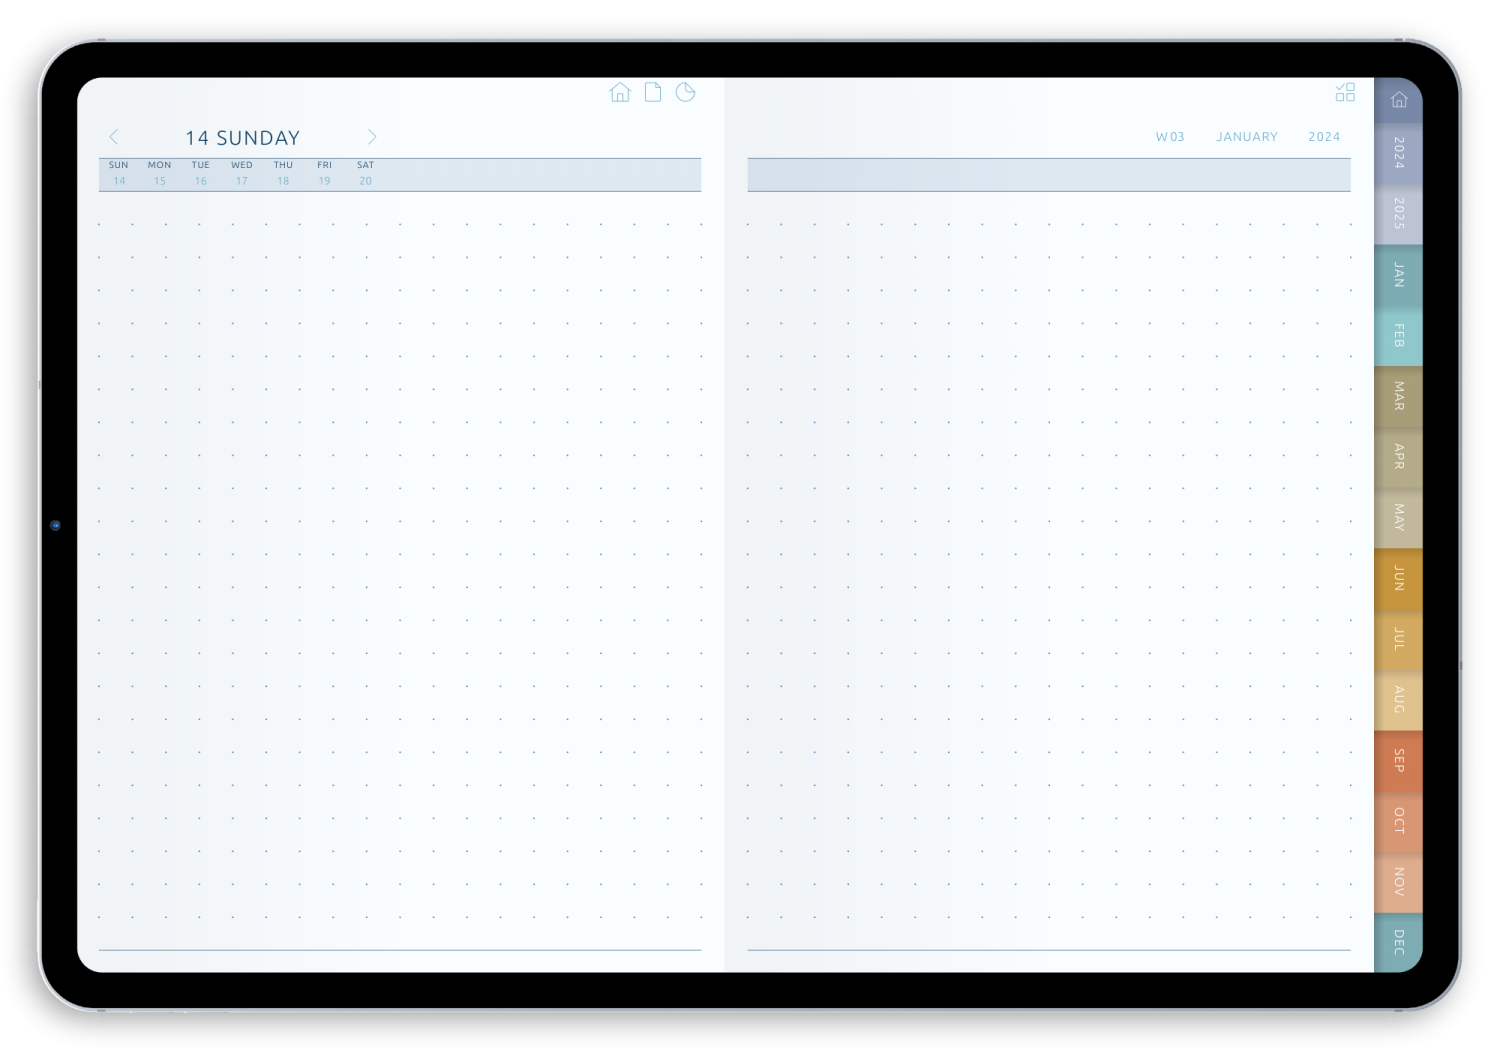Viewport: 1500px width, 1050px height.
Task: Select WED 17 in the week strip
Action: pos(241,174)
